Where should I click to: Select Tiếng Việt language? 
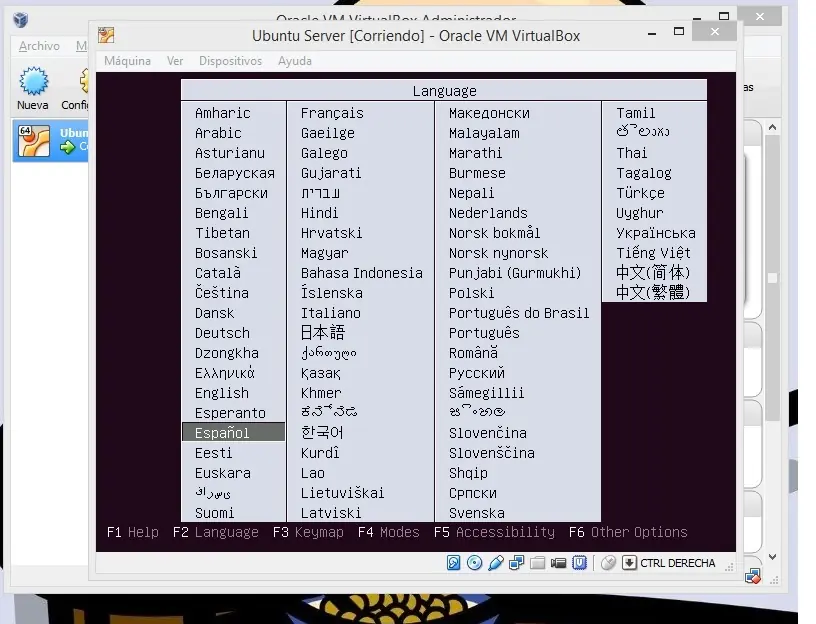click(x=653, y=252)
